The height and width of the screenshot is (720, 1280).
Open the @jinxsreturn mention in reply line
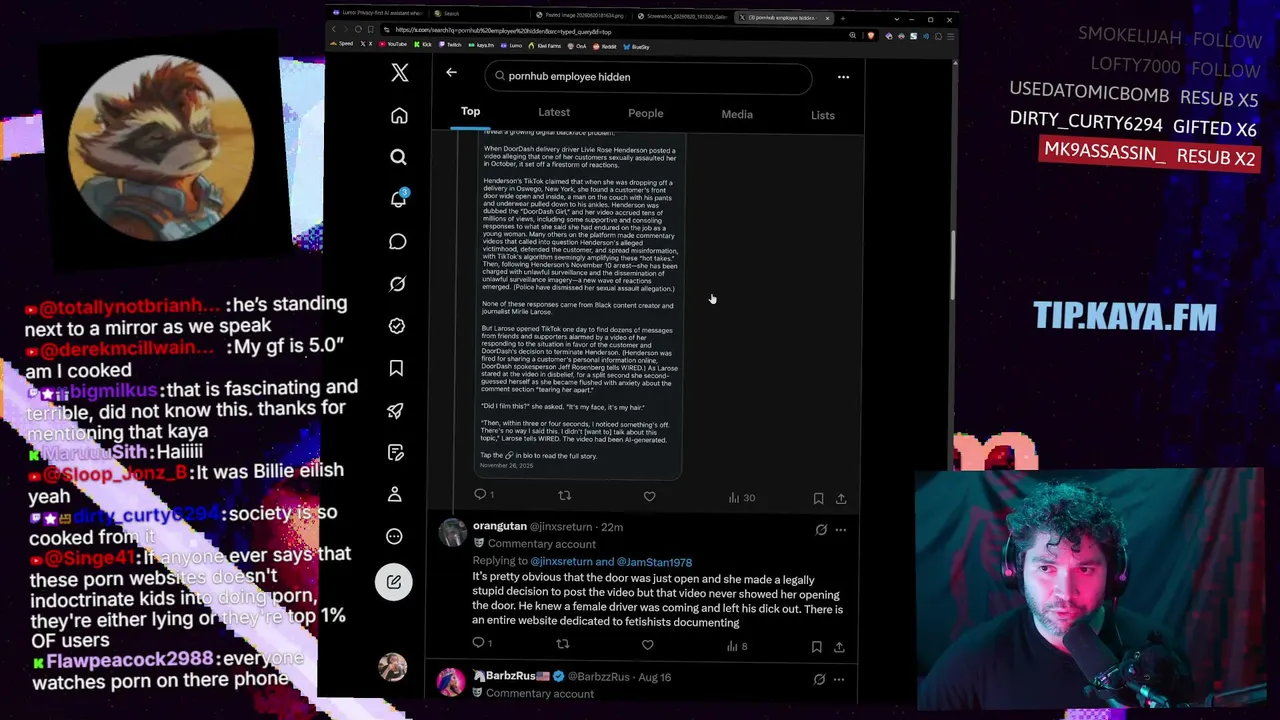(561, 562)
